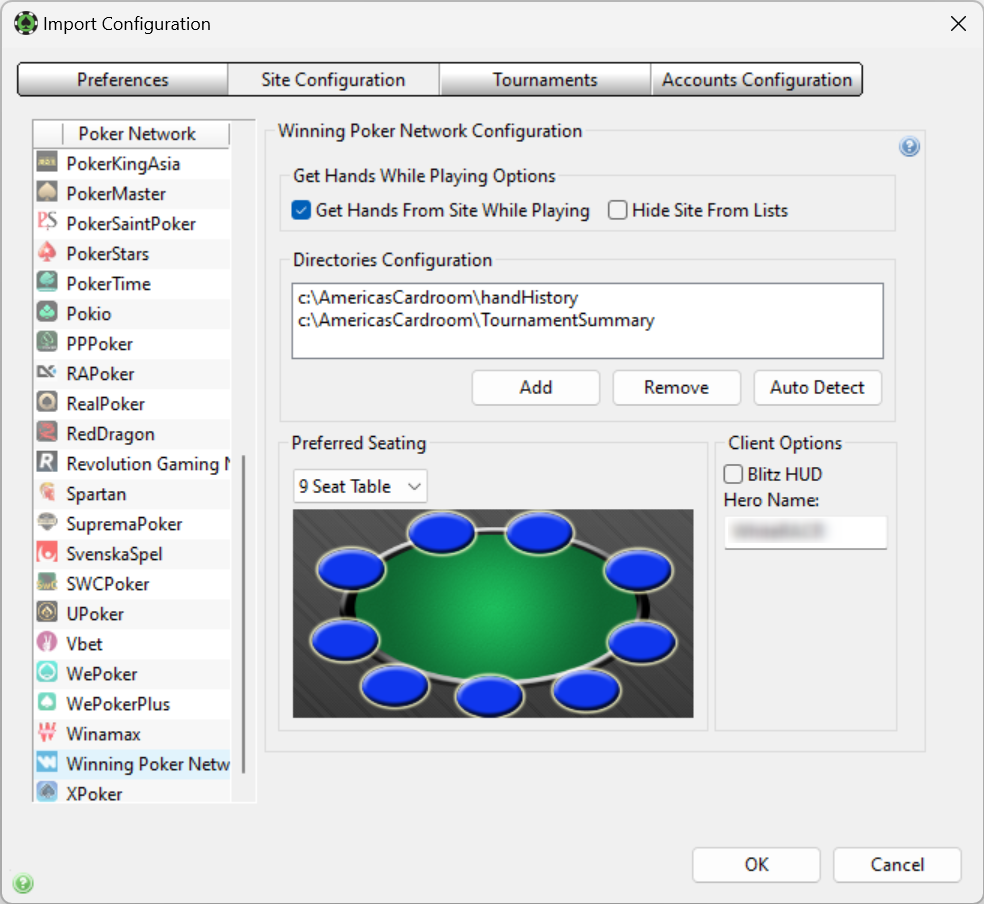Click the SupremaPoker site icon

click(47, 522)
